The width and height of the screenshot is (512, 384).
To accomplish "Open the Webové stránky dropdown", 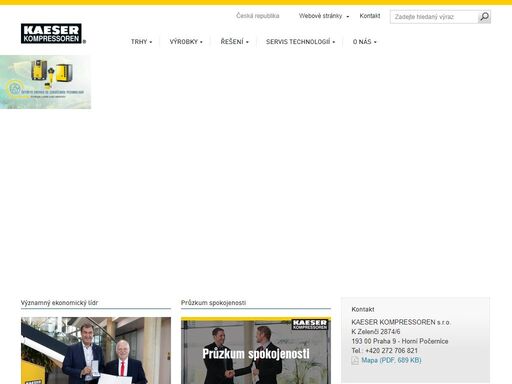I will coord(324,16).
